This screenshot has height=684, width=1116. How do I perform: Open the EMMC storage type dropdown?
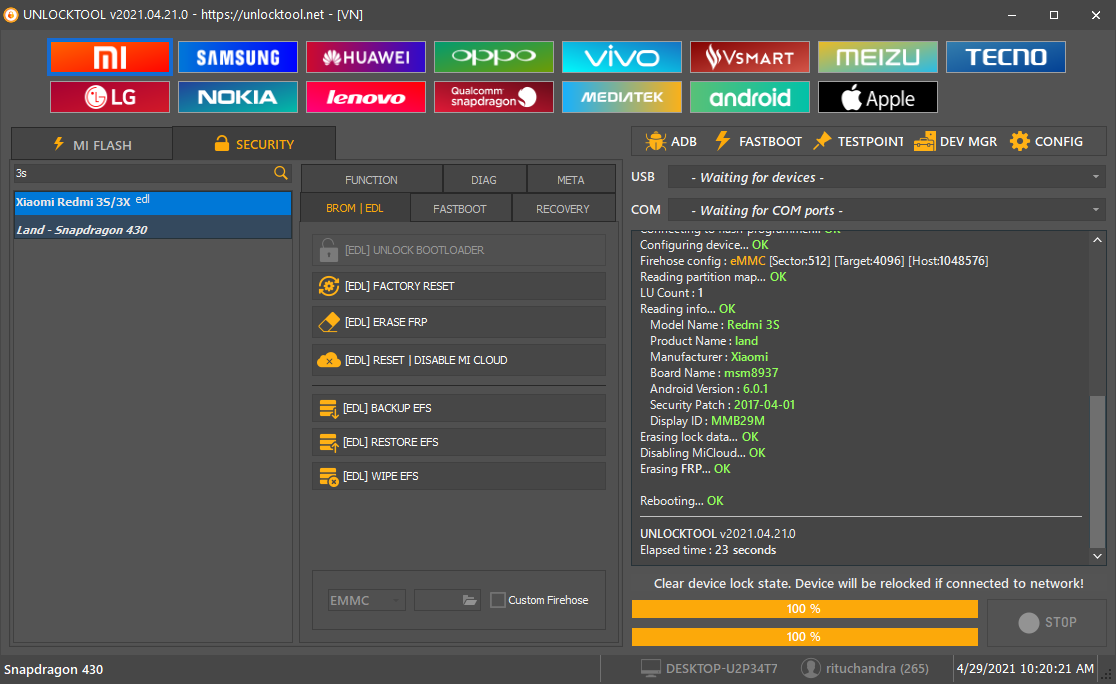click(367, 600)
